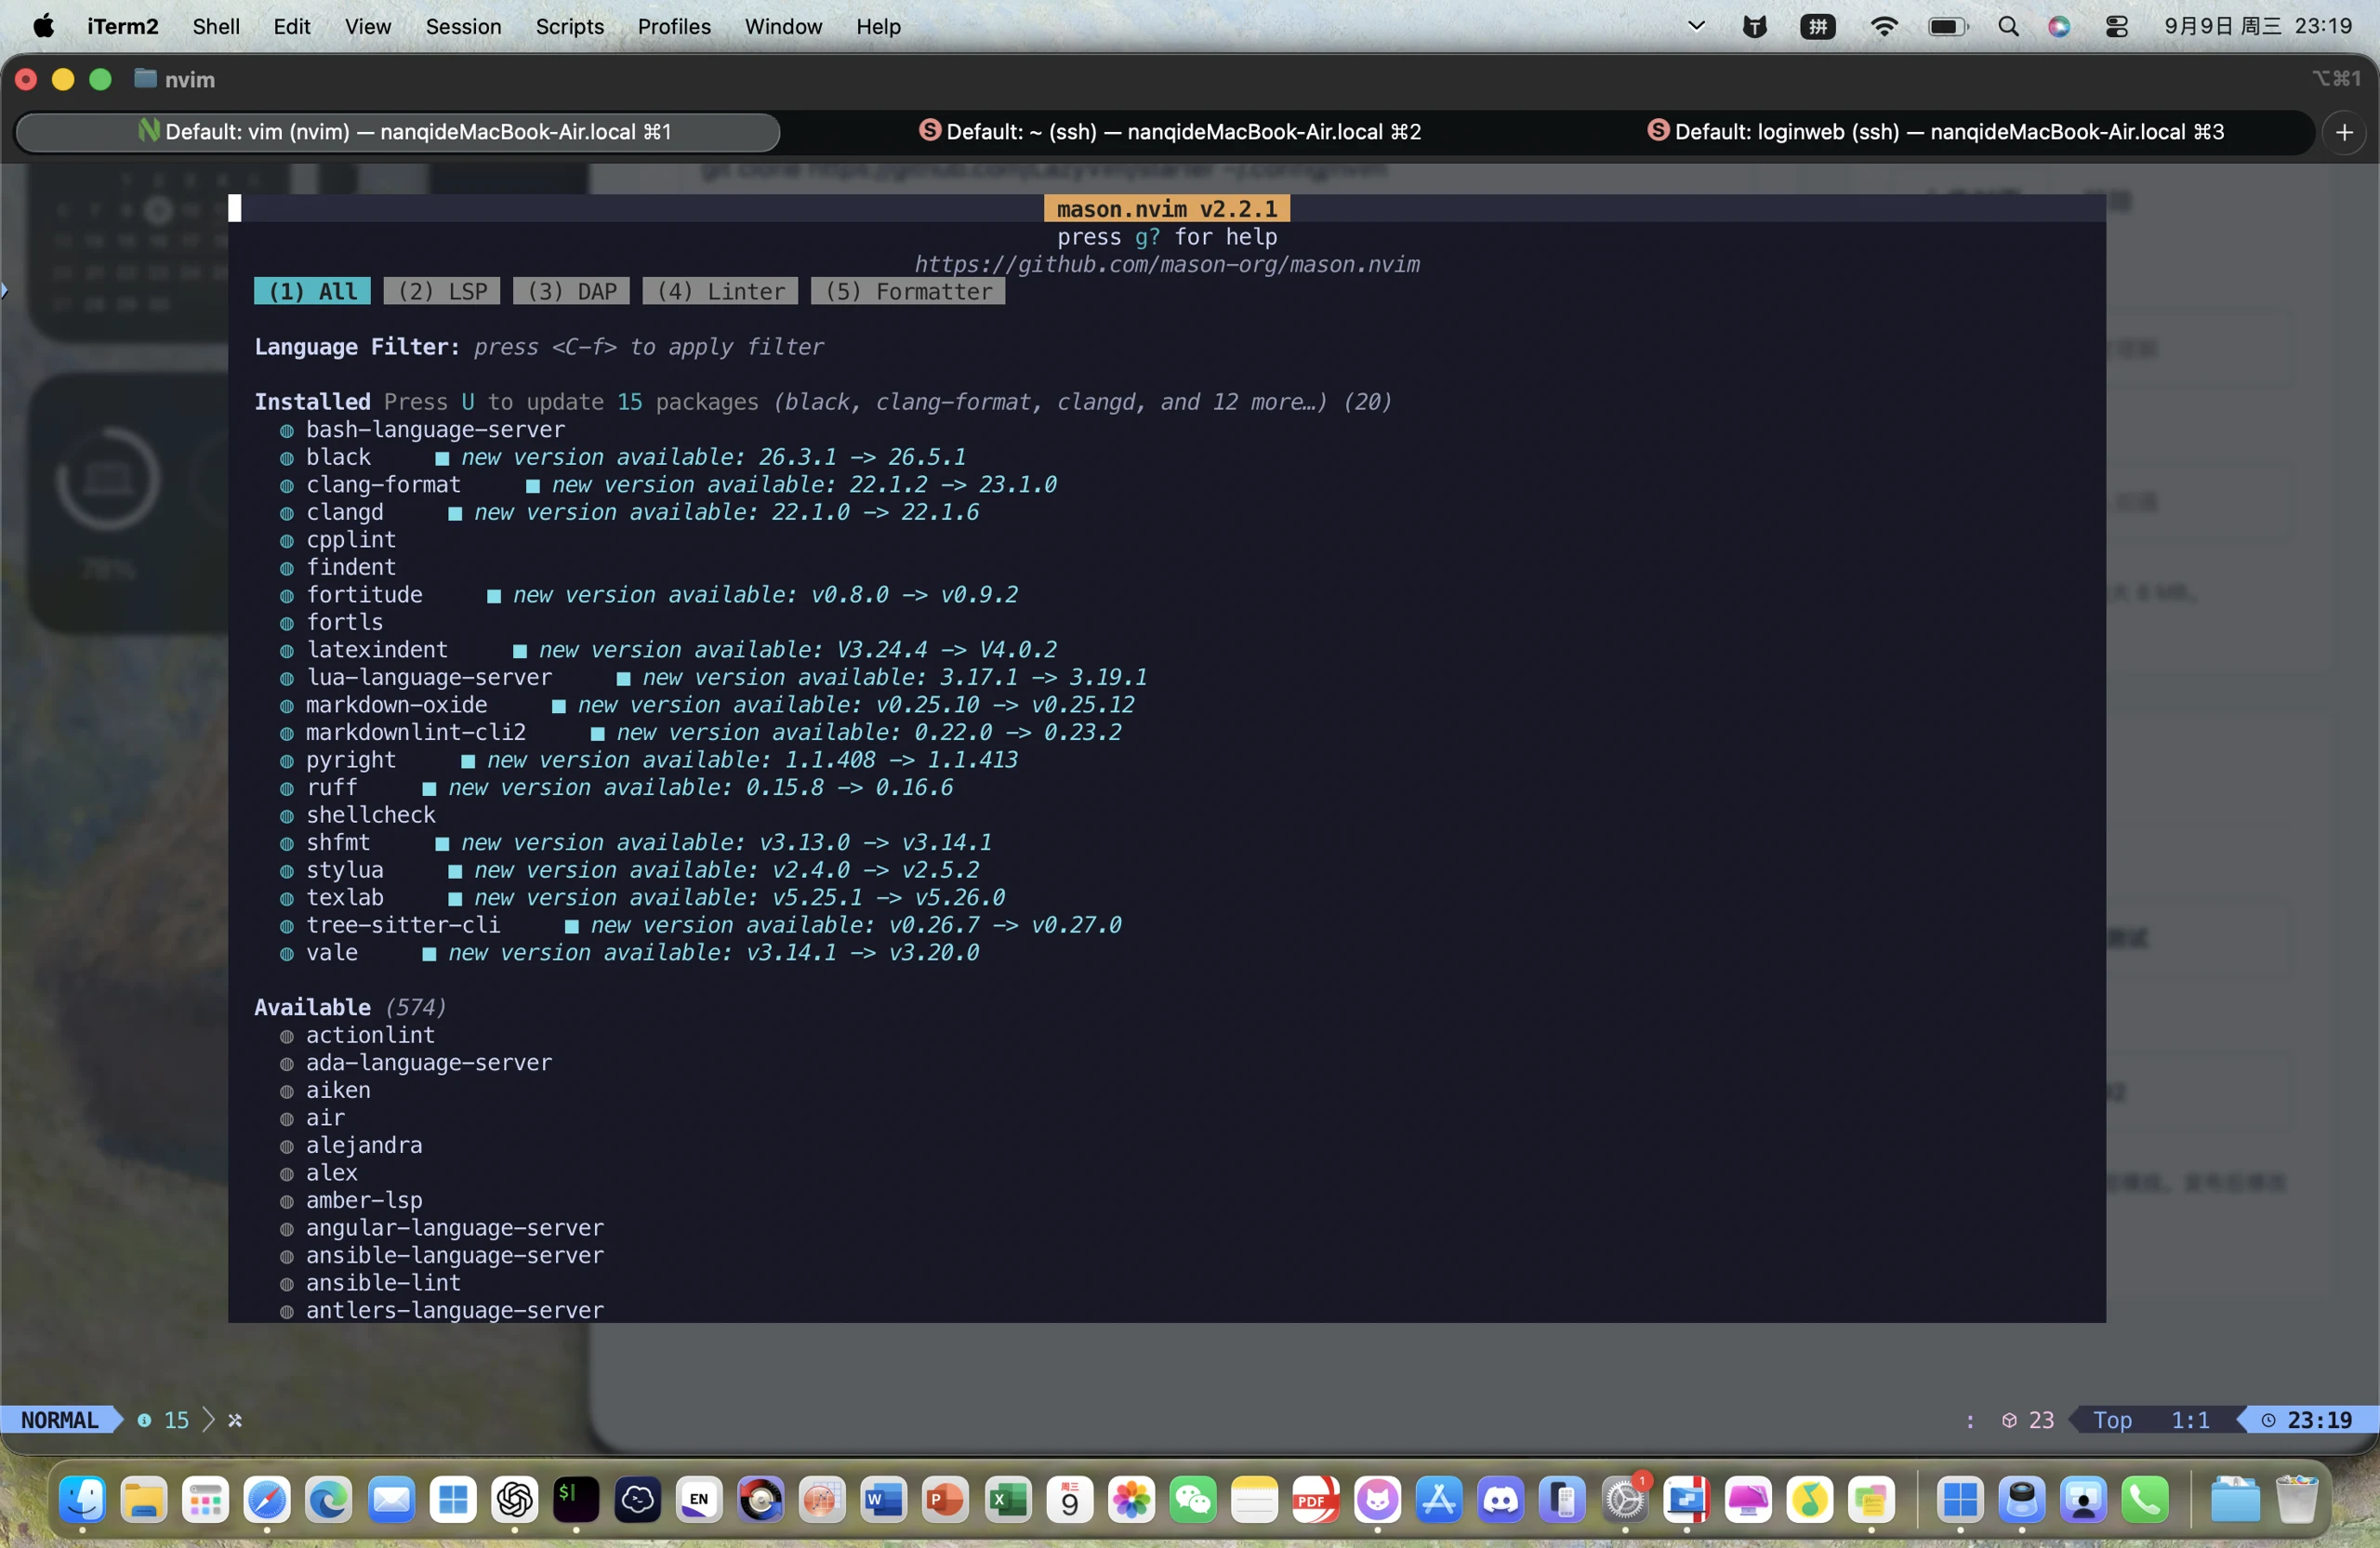Switch to the vim (nvim) tab
Viewport: 2380px width, 1548px height.
coord(399,132)
